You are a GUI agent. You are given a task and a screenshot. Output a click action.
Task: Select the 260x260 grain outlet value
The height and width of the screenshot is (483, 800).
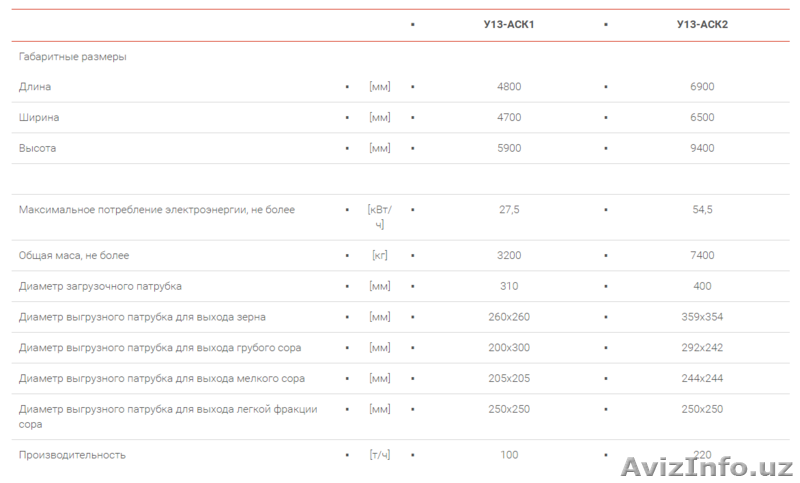point(508,317)
